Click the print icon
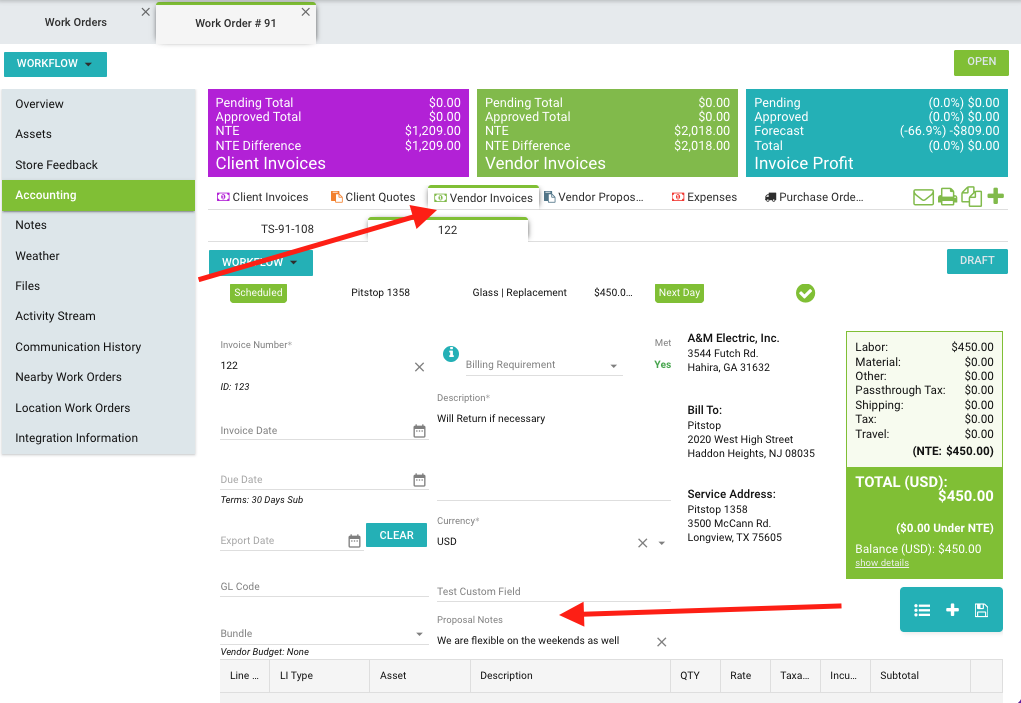 point(947,197)
